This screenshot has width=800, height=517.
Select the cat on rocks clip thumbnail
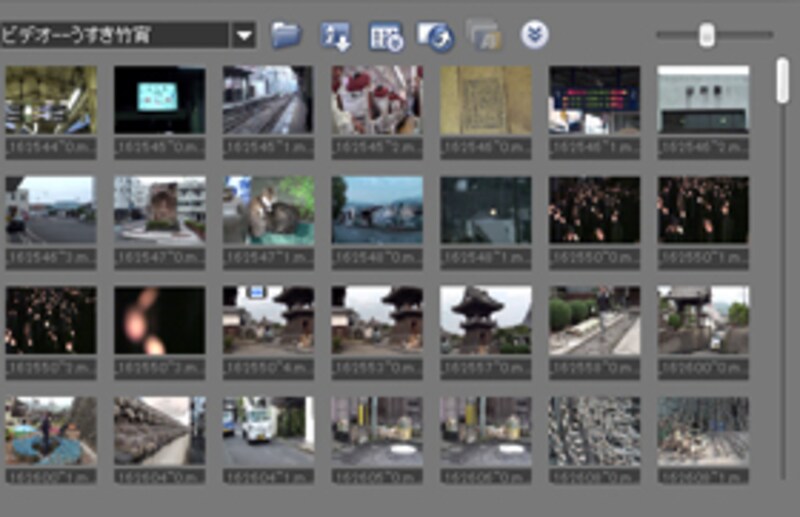point(267,210)
